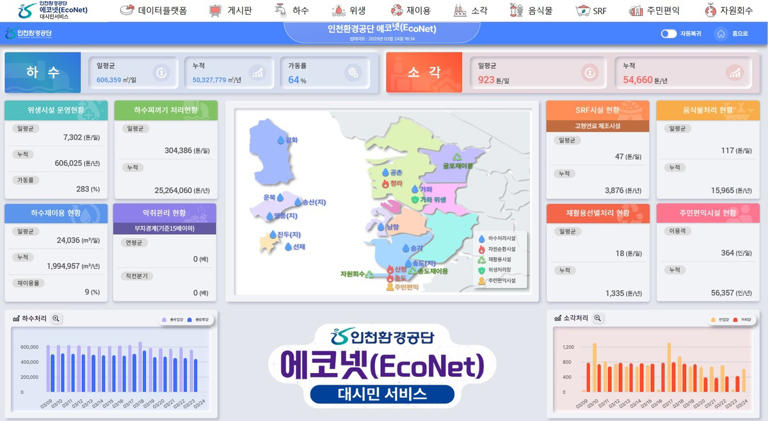The image size is (768, 421).
Task: Toggle the 자동복귀 switch
Action: (668, 33)
